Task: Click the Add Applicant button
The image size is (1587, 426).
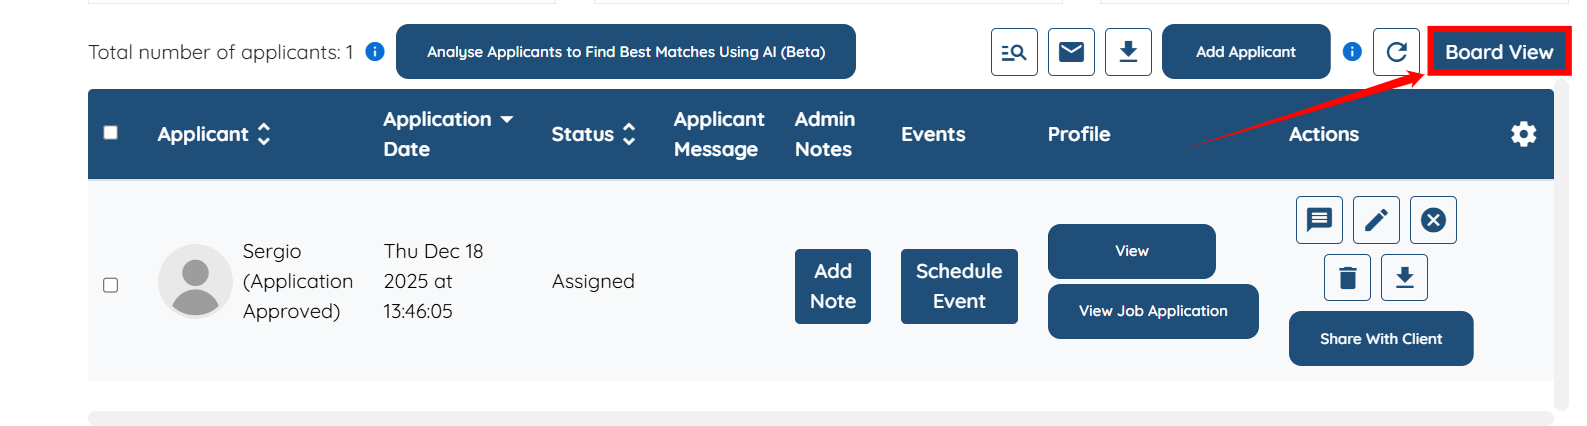Action: [1245, 52]
